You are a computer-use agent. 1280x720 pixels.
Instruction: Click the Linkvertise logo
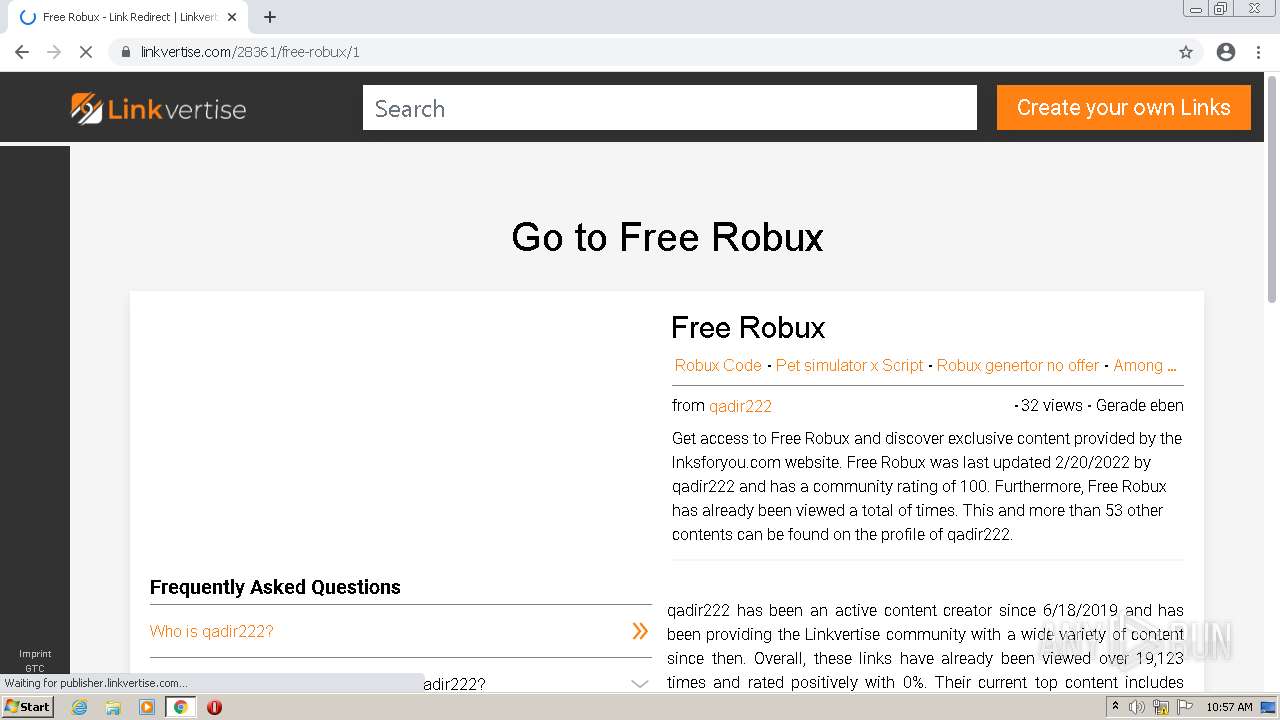(x=158, y=108)
